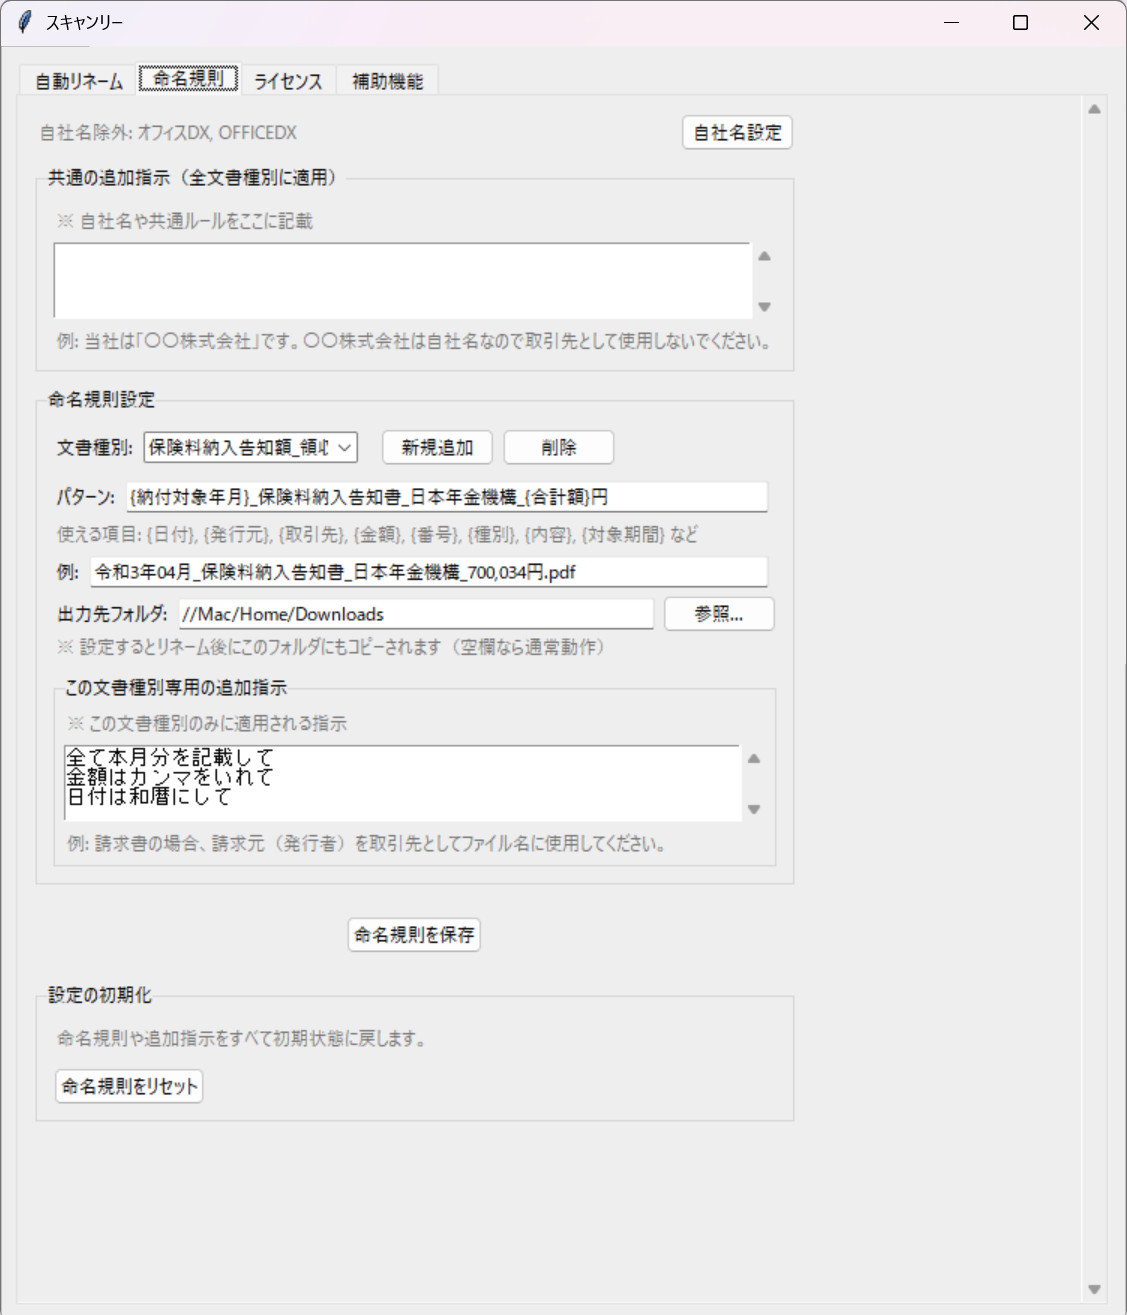The image size is (1127, 1315).
Task: Click the 命名規則をリセット button
Action: pos(129,1086)
